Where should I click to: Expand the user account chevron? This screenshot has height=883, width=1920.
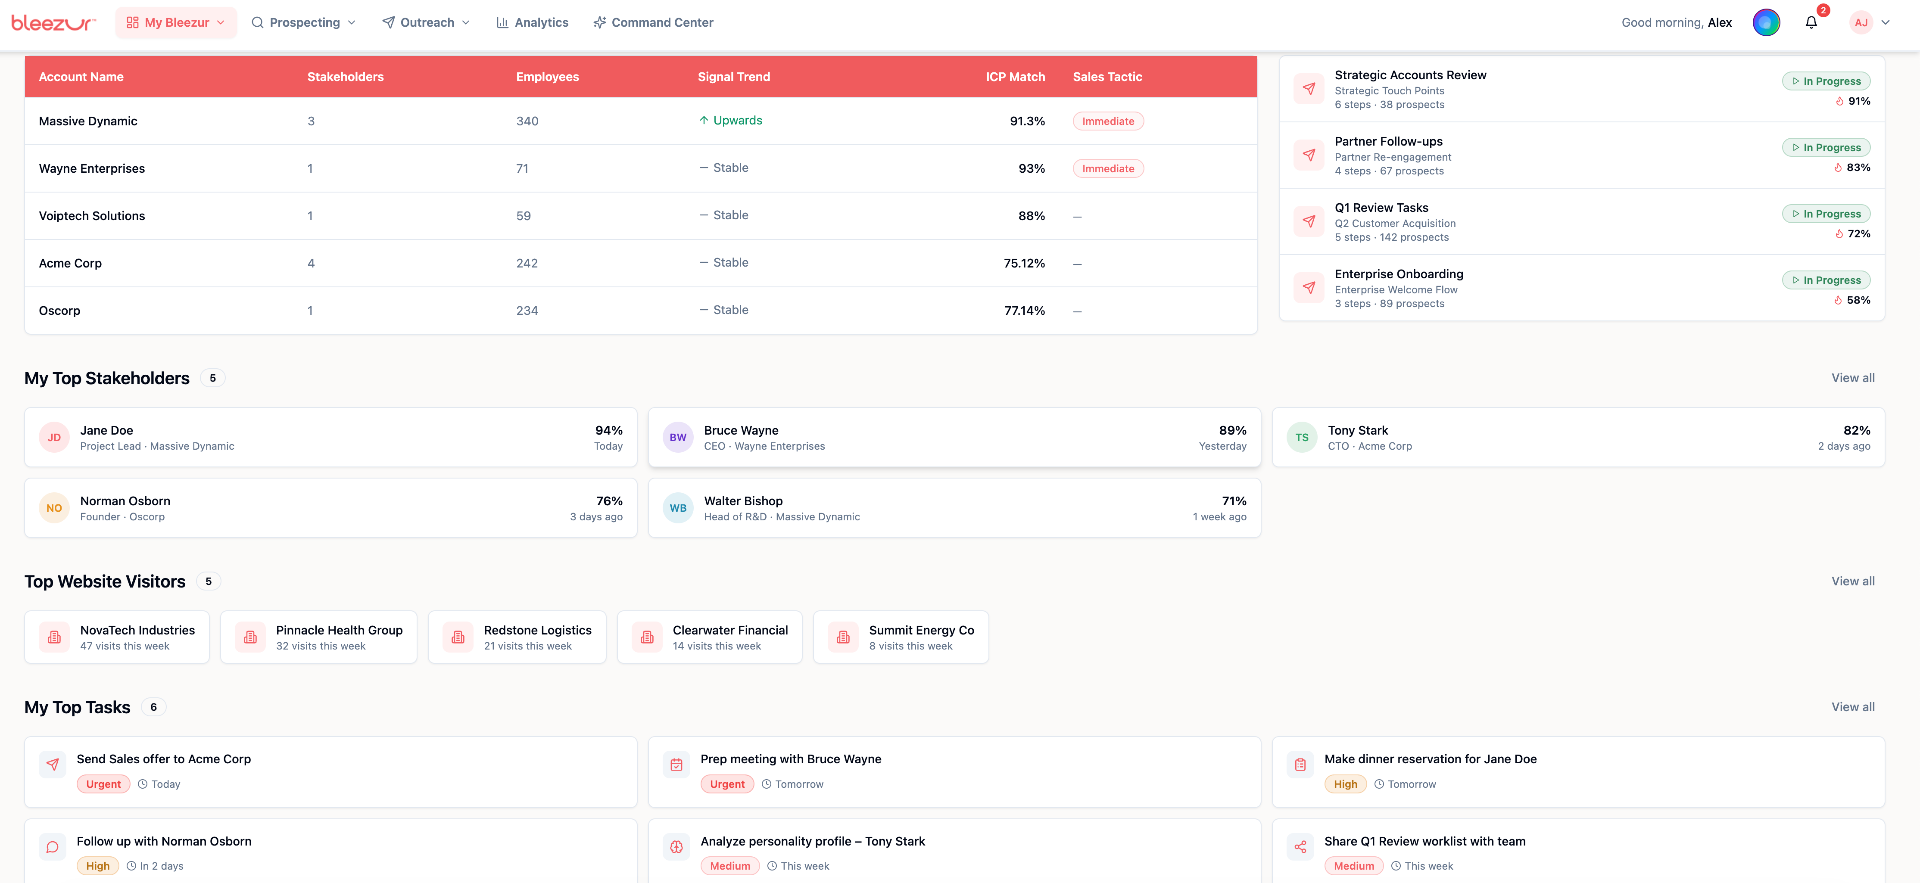[1886, 22]
